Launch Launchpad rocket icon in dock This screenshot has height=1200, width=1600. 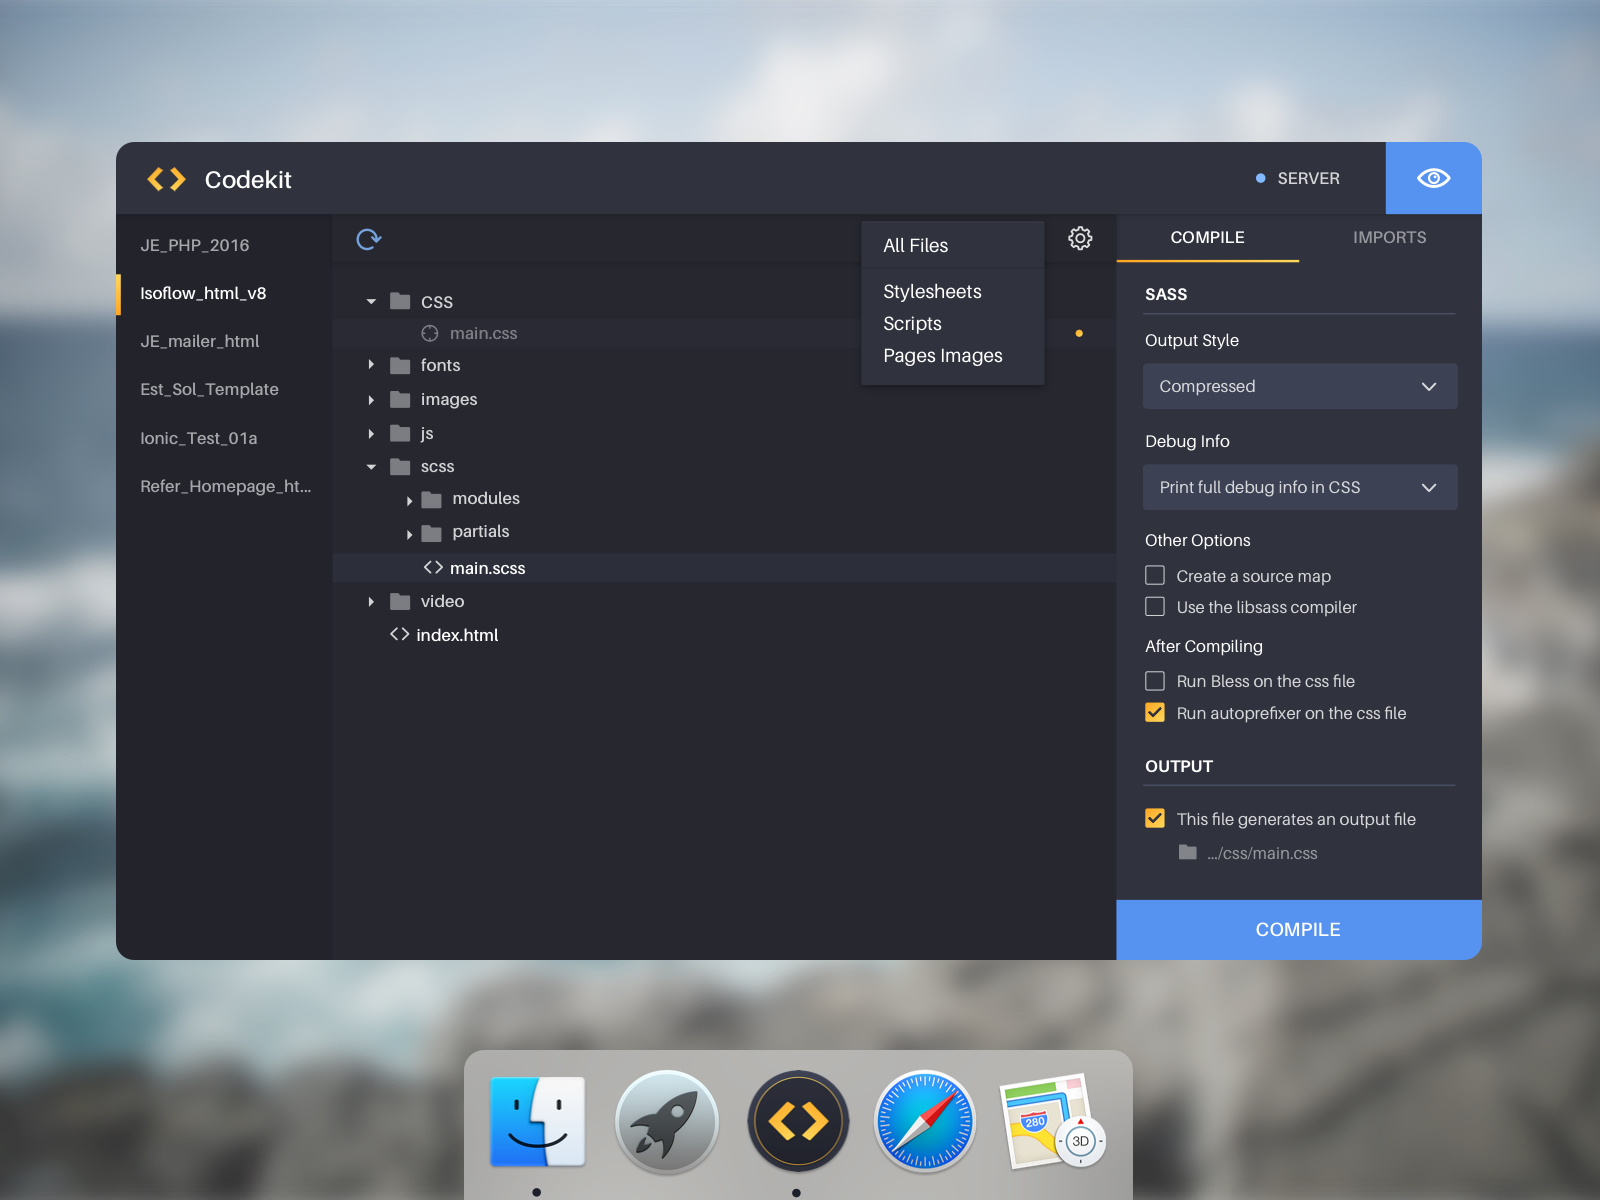tap(667, 1121)
